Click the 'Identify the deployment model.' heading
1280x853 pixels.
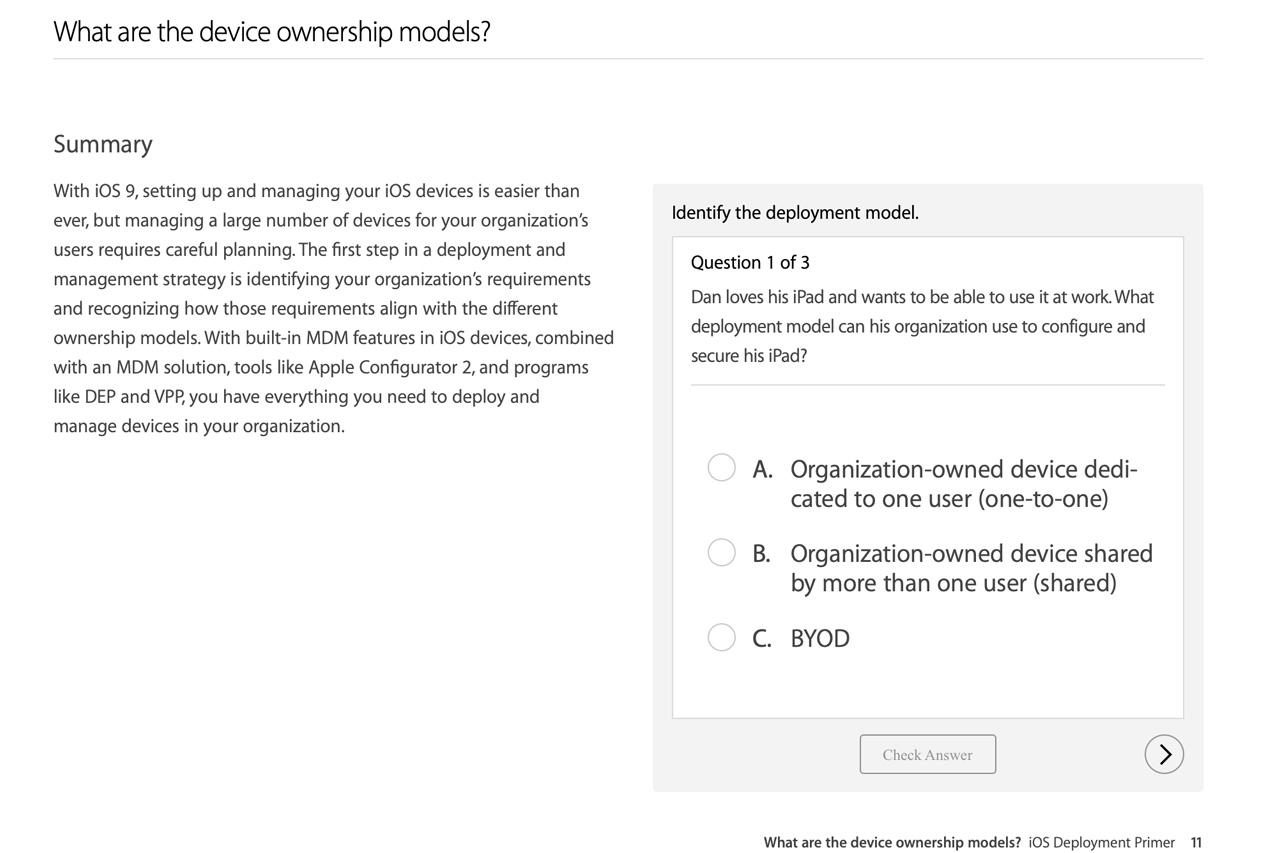tap(795, 213)
